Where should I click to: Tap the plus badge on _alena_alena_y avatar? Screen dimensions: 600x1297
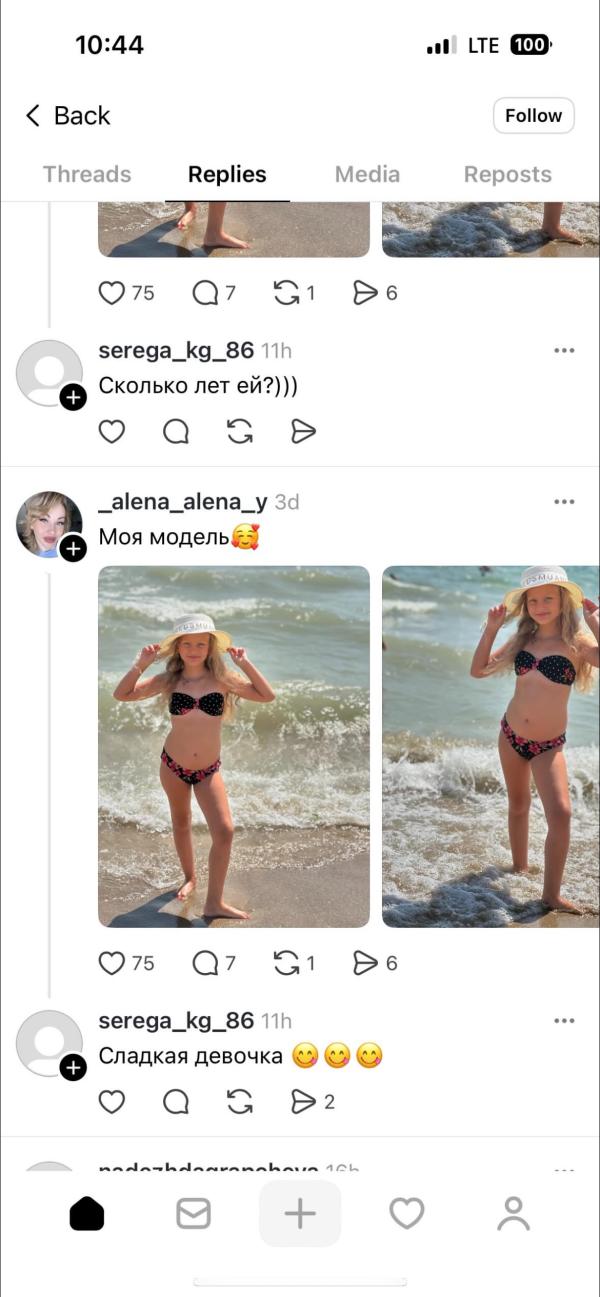73,548
